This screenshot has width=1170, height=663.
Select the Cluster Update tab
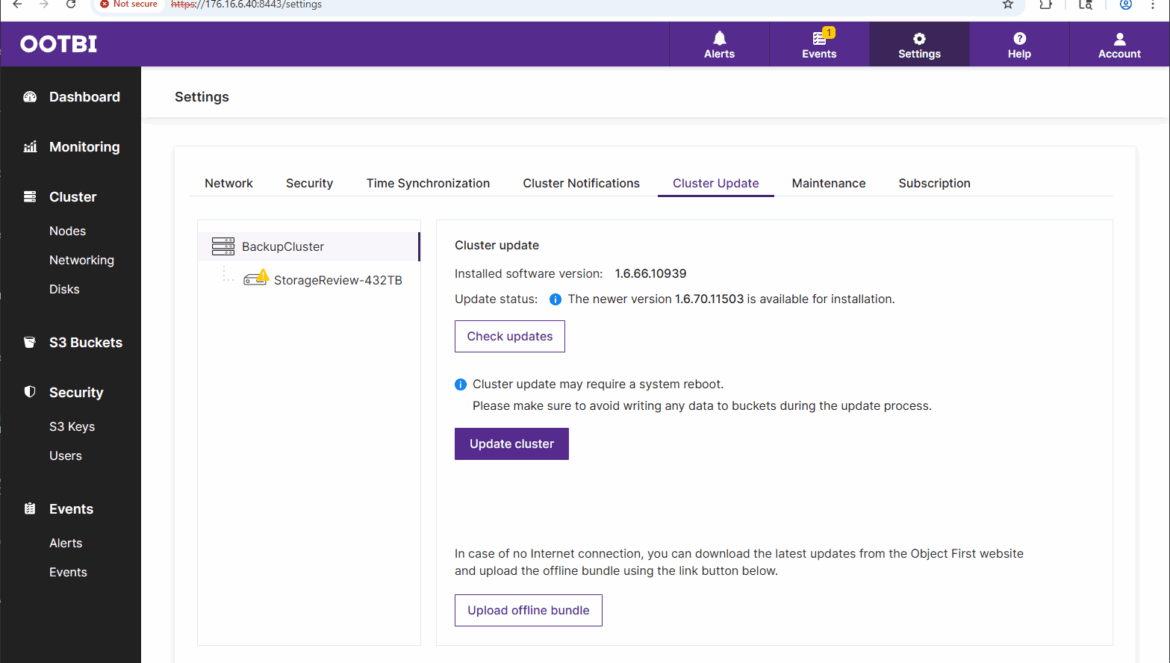pyautogui.click(x=715, y=183)
